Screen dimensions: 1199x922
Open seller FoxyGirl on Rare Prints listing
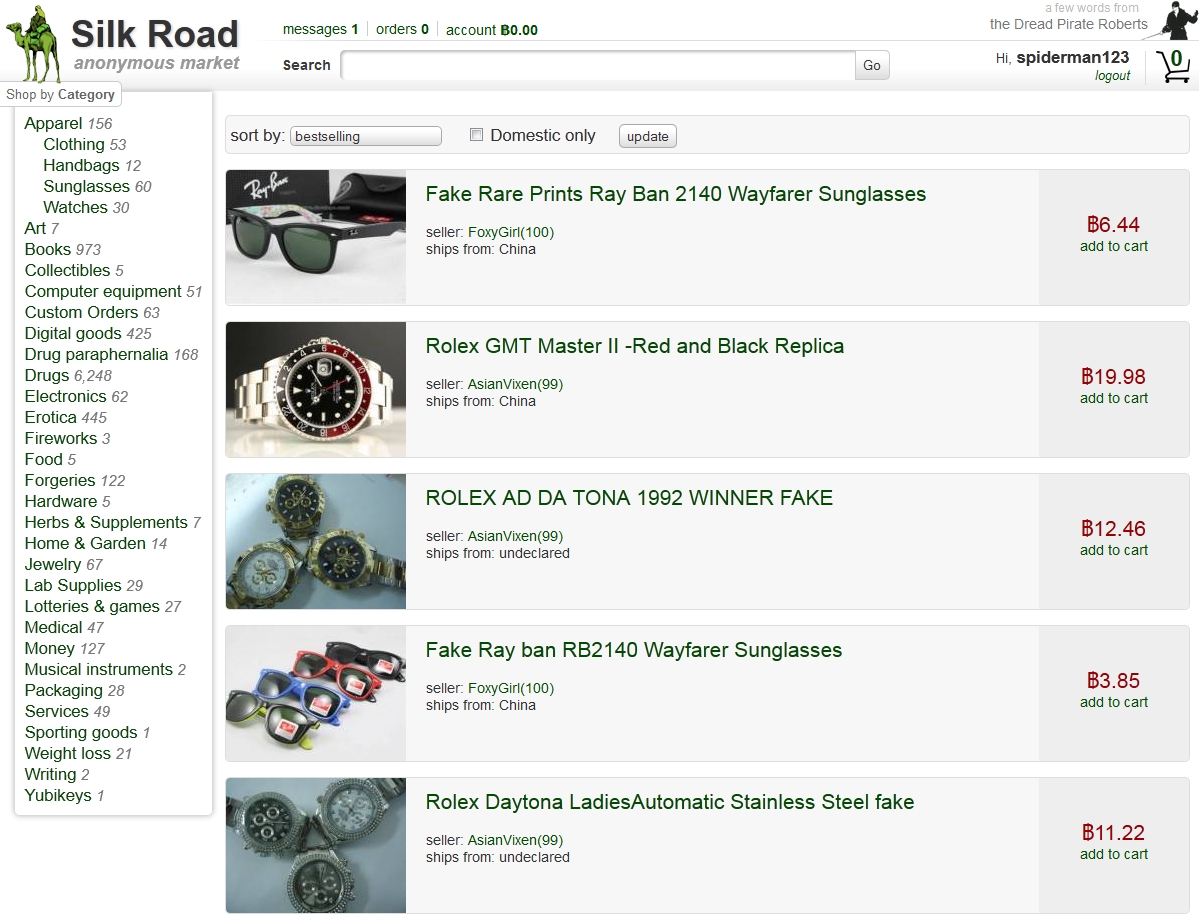(x=511, y=232)
